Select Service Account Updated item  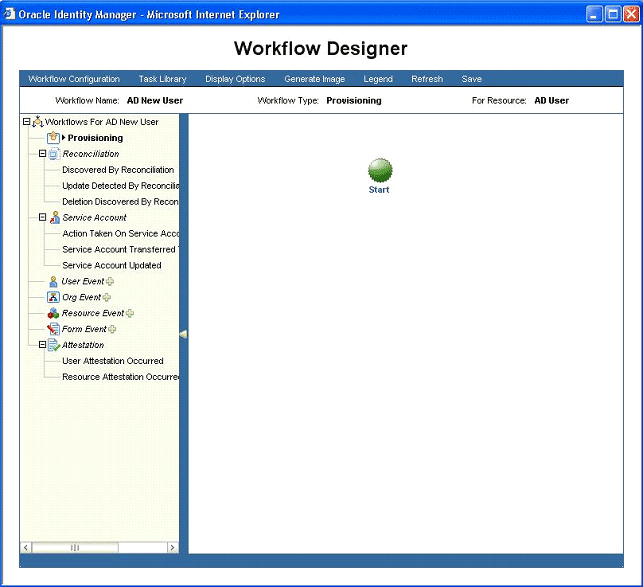pyautogui.click(x=112, y=265)
